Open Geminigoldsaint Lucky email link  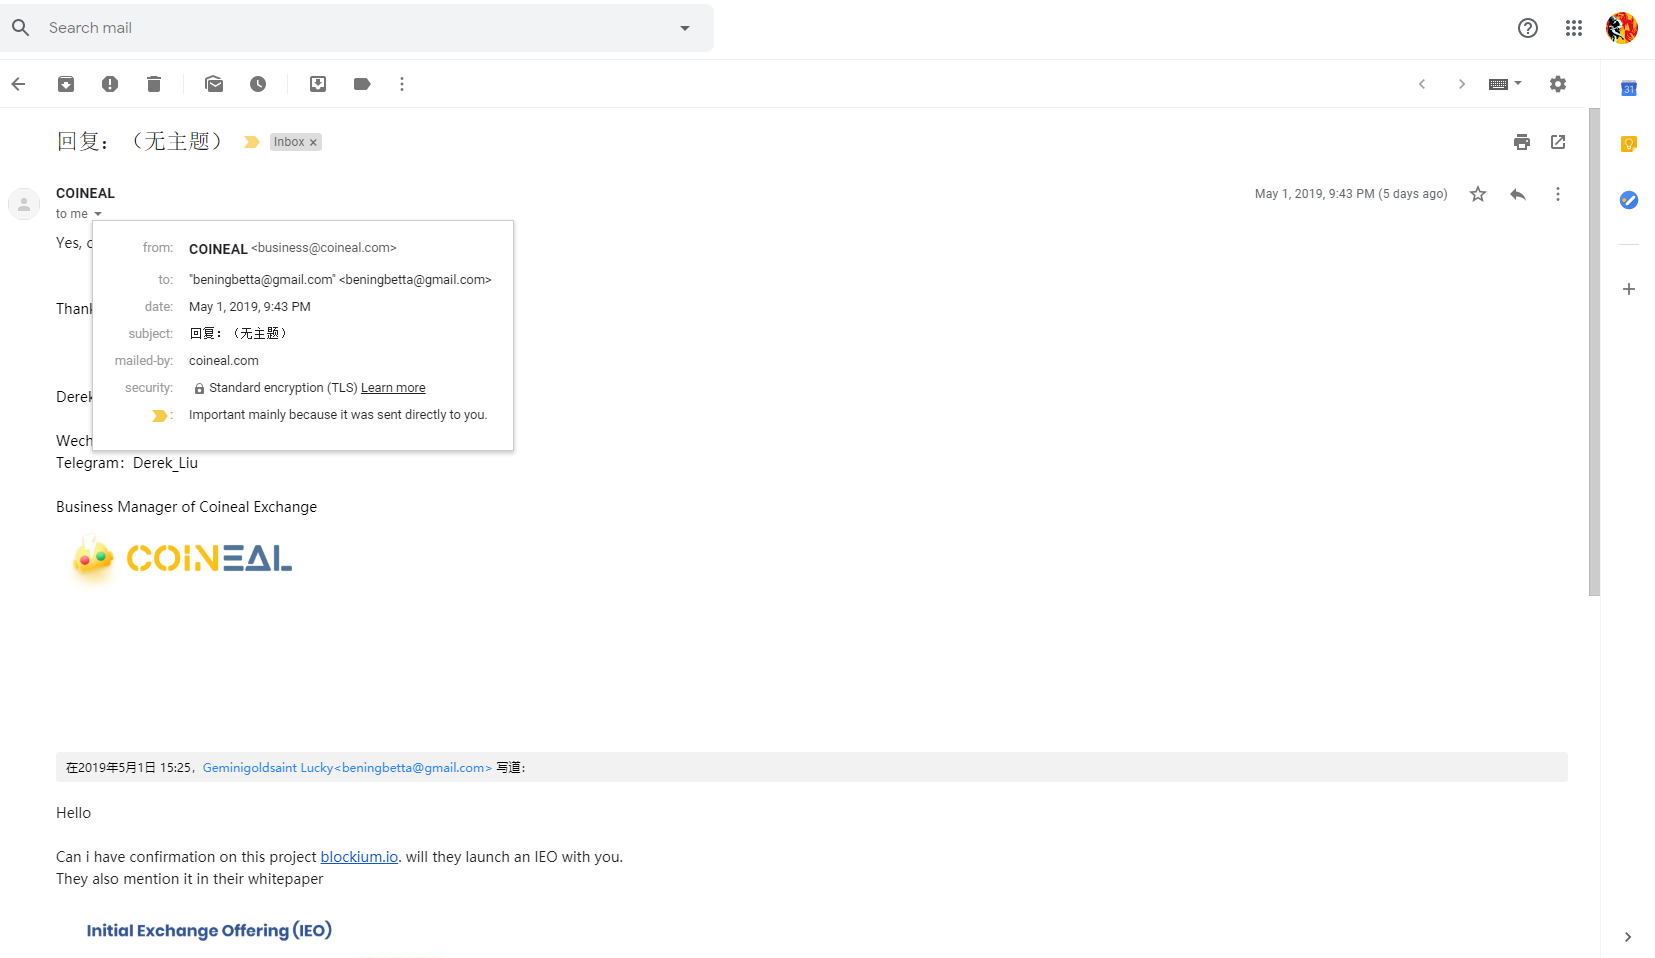[347, 768]
